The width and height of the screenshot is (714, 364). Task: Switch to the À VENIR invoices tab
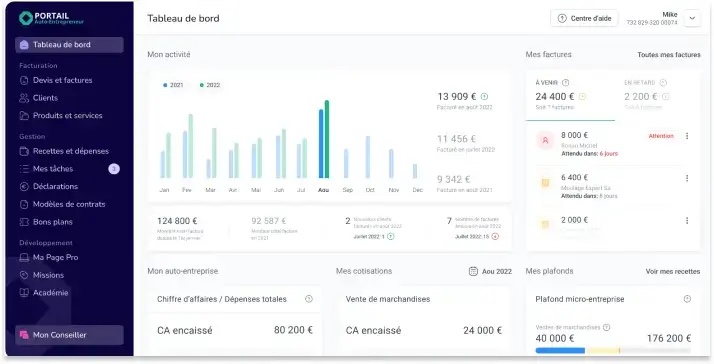[x=570, y=96]
